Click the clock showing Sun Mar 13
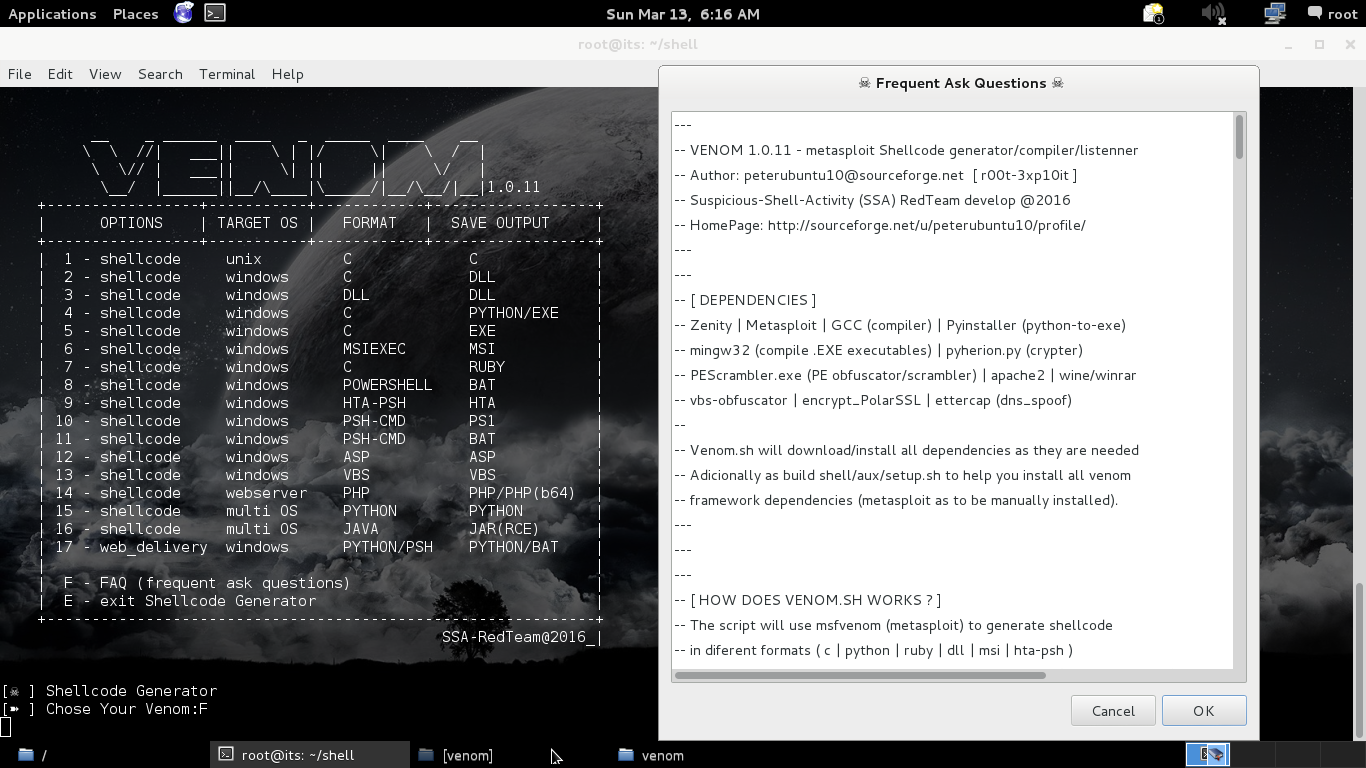The image size is (1366, 768). click(683, 13)
